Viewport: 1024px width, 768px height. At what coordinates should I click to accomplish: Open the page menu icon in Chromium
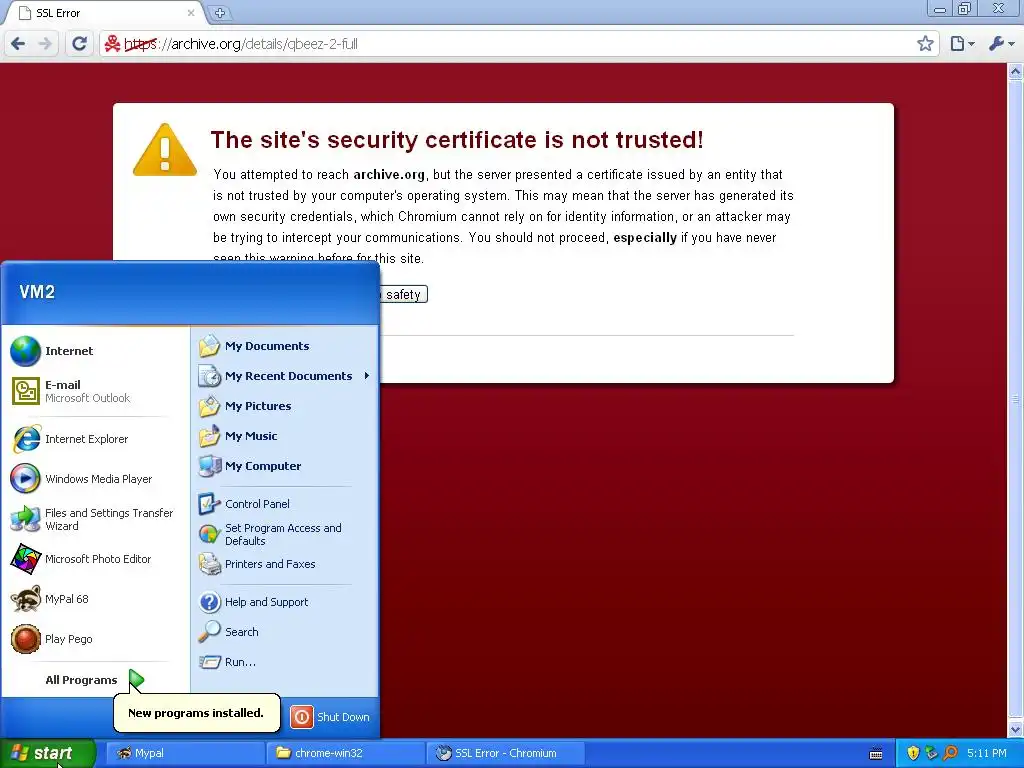click(x=962, y=44)
